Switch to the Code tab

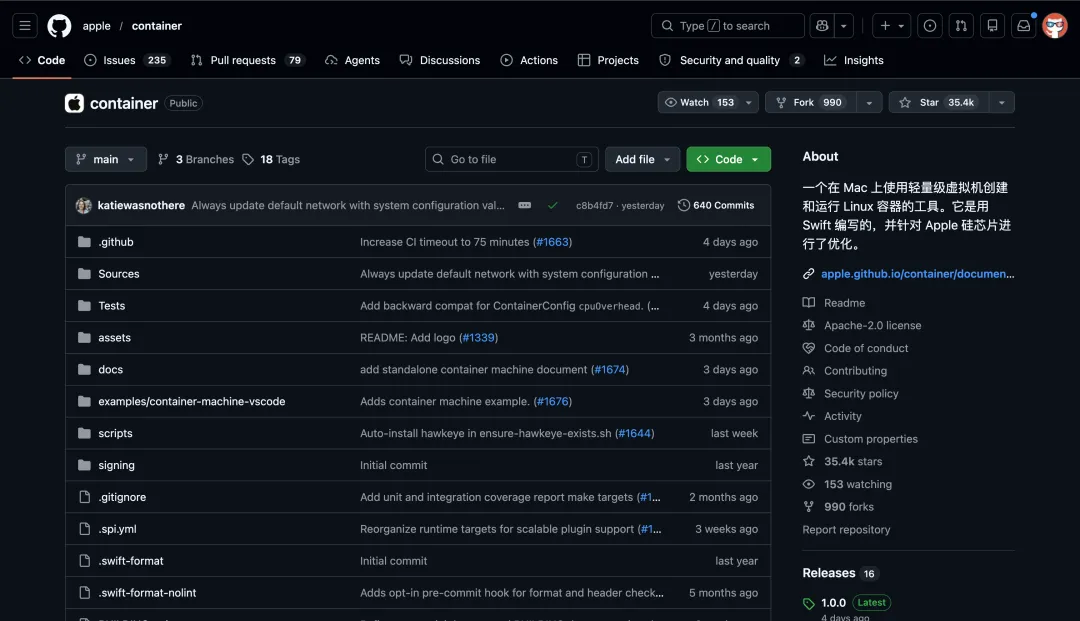point(42,60)
